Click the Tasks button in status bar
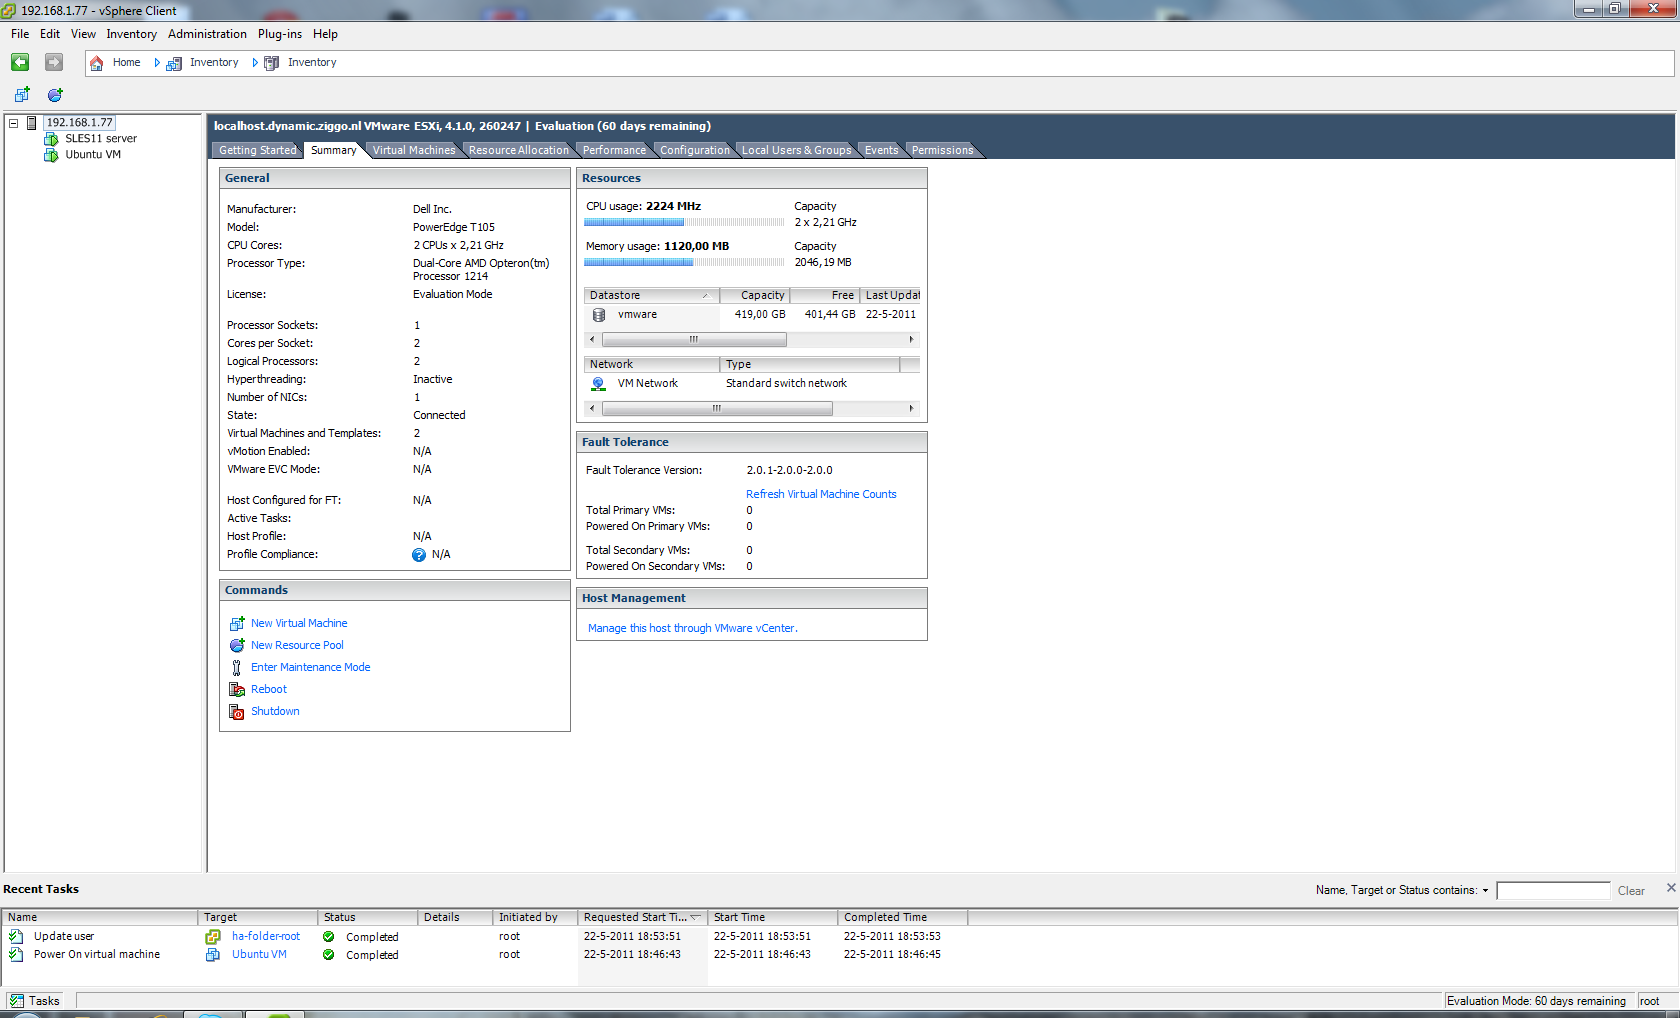Viewport: 1680px width, 1018px height. click(34, 1001)
